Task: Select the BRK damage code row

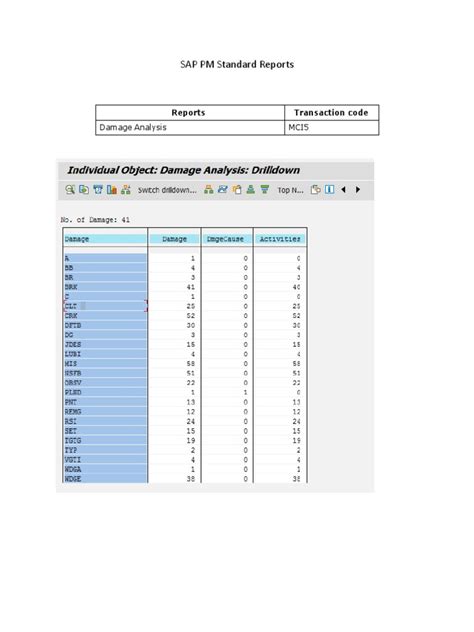Action: tap(105, 287)
